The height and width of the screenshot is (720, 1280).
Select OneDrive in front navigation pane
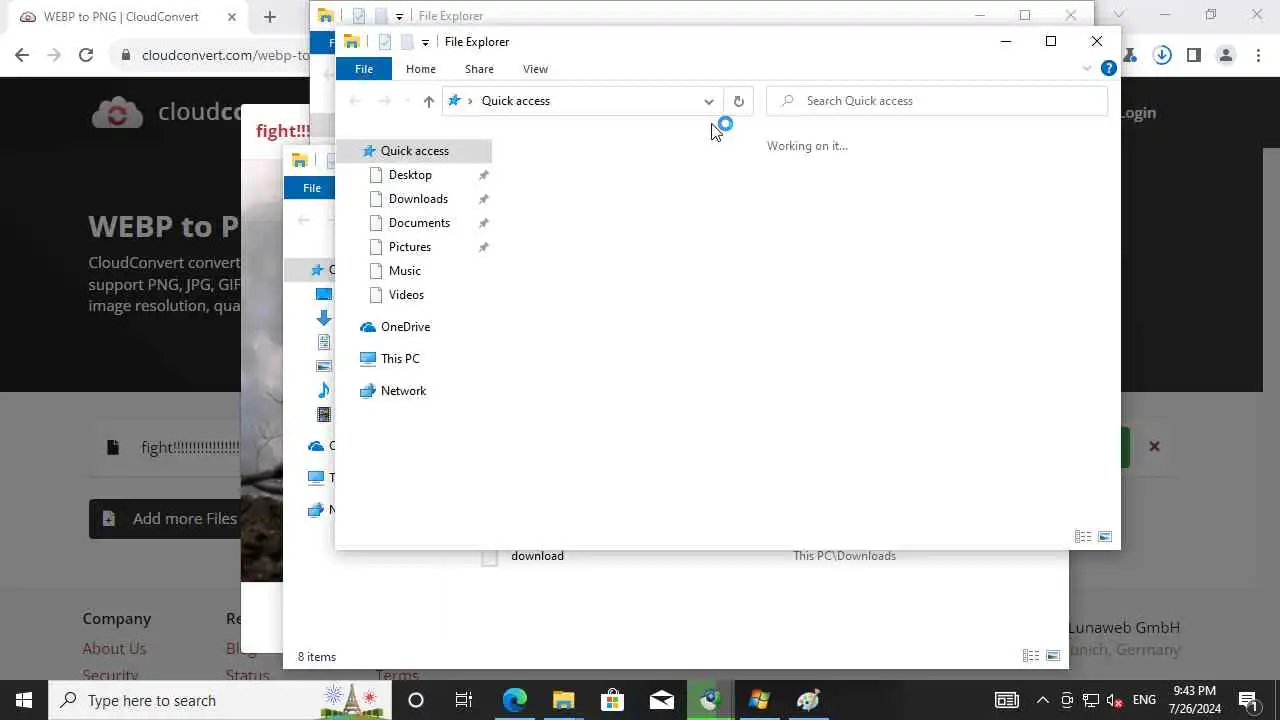[405, 327]
